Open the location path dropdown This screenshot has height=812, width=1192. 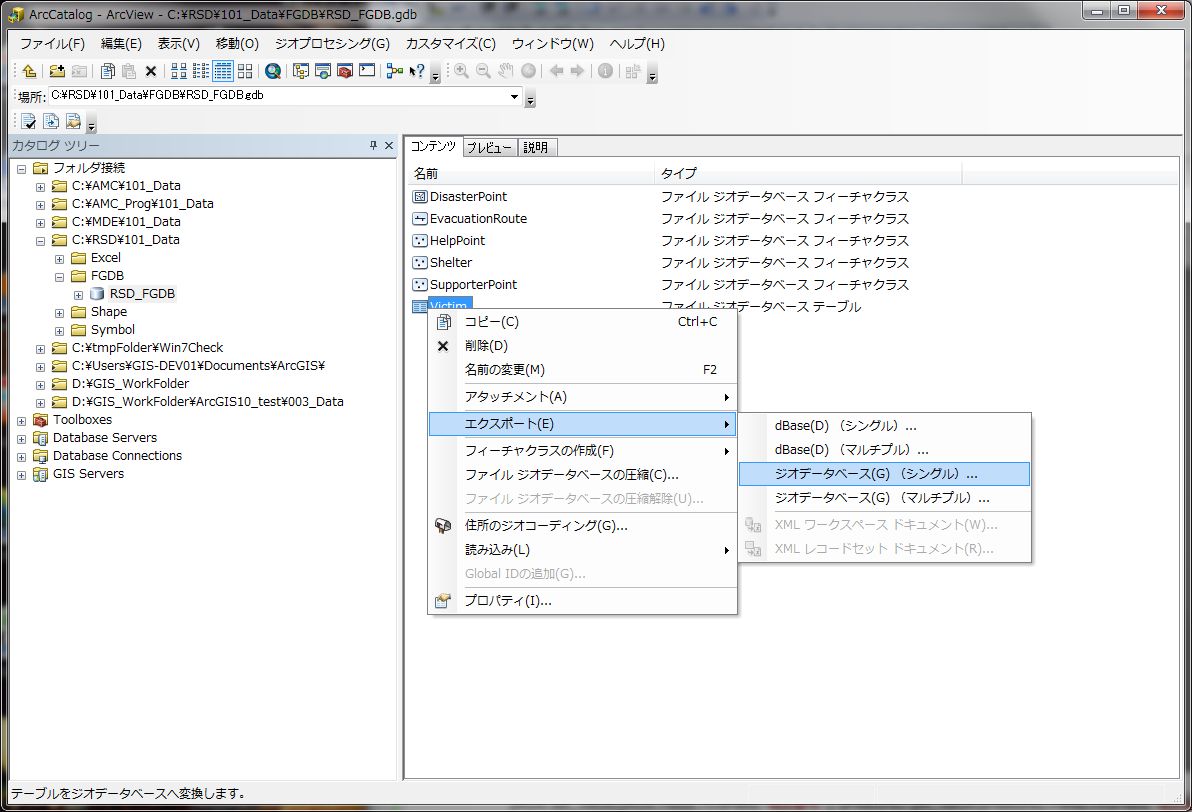pos(515,97)
